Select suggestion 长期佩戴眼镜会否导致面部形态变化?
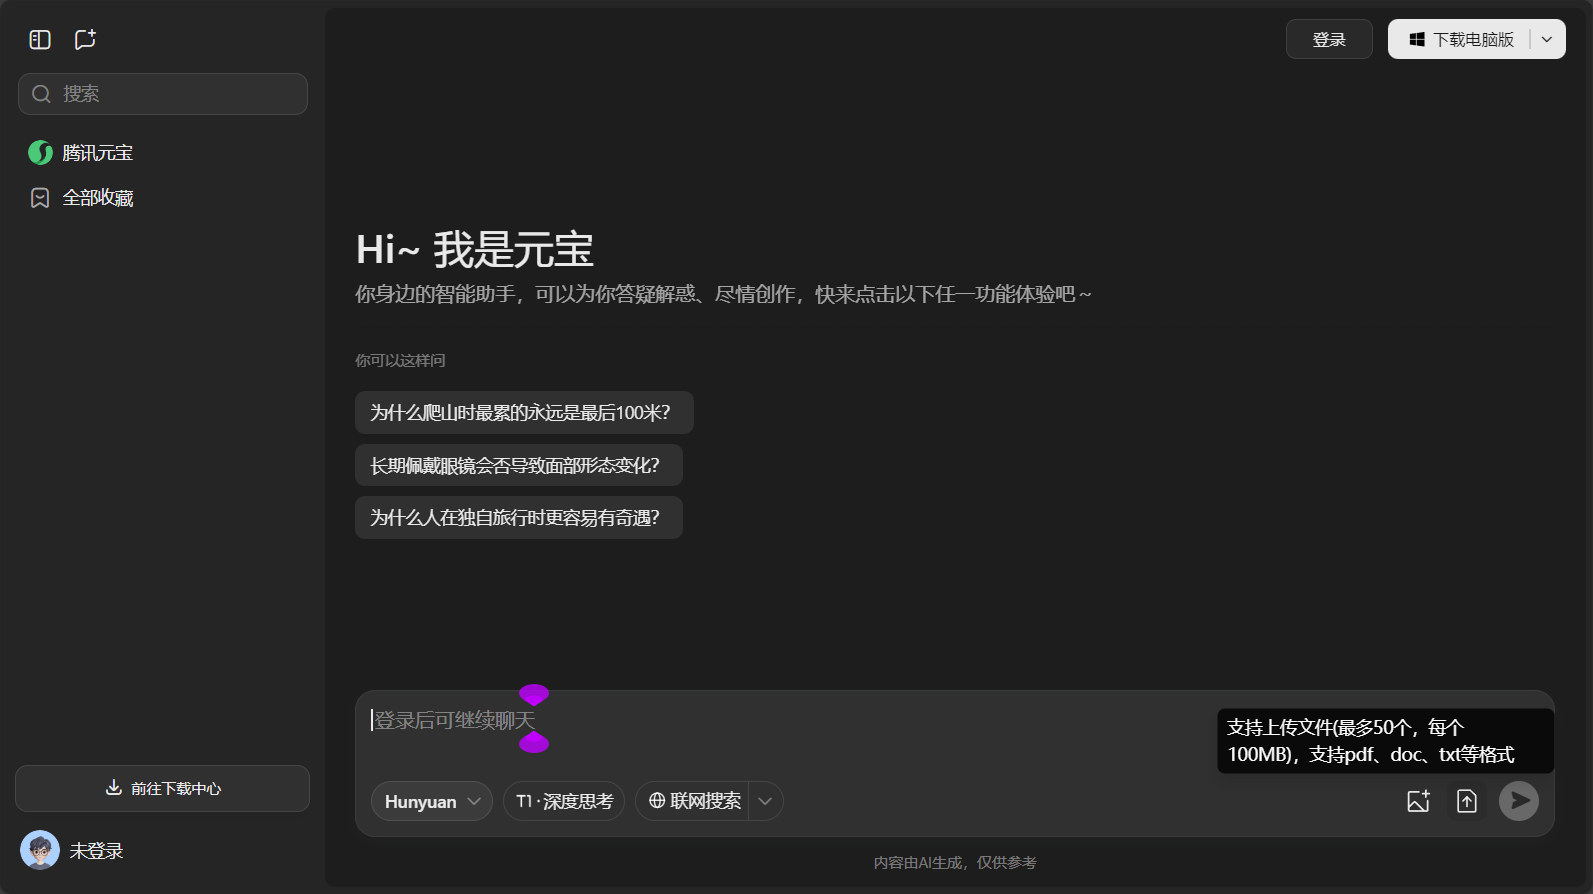This screenshot has width=1593, height=894. point(519,466)
